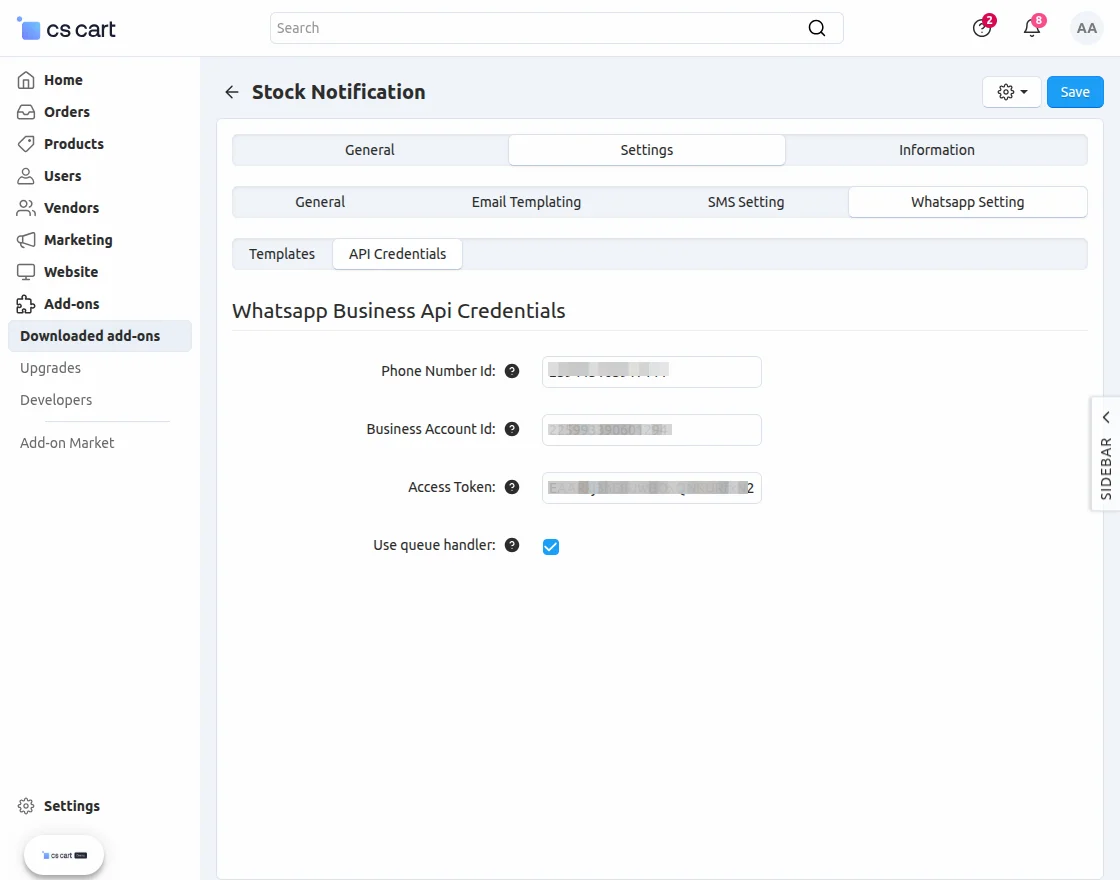Open the Vendors section
Viewport: 1120px width, 880px height.
pyautogui.click(x=71, y=207)
